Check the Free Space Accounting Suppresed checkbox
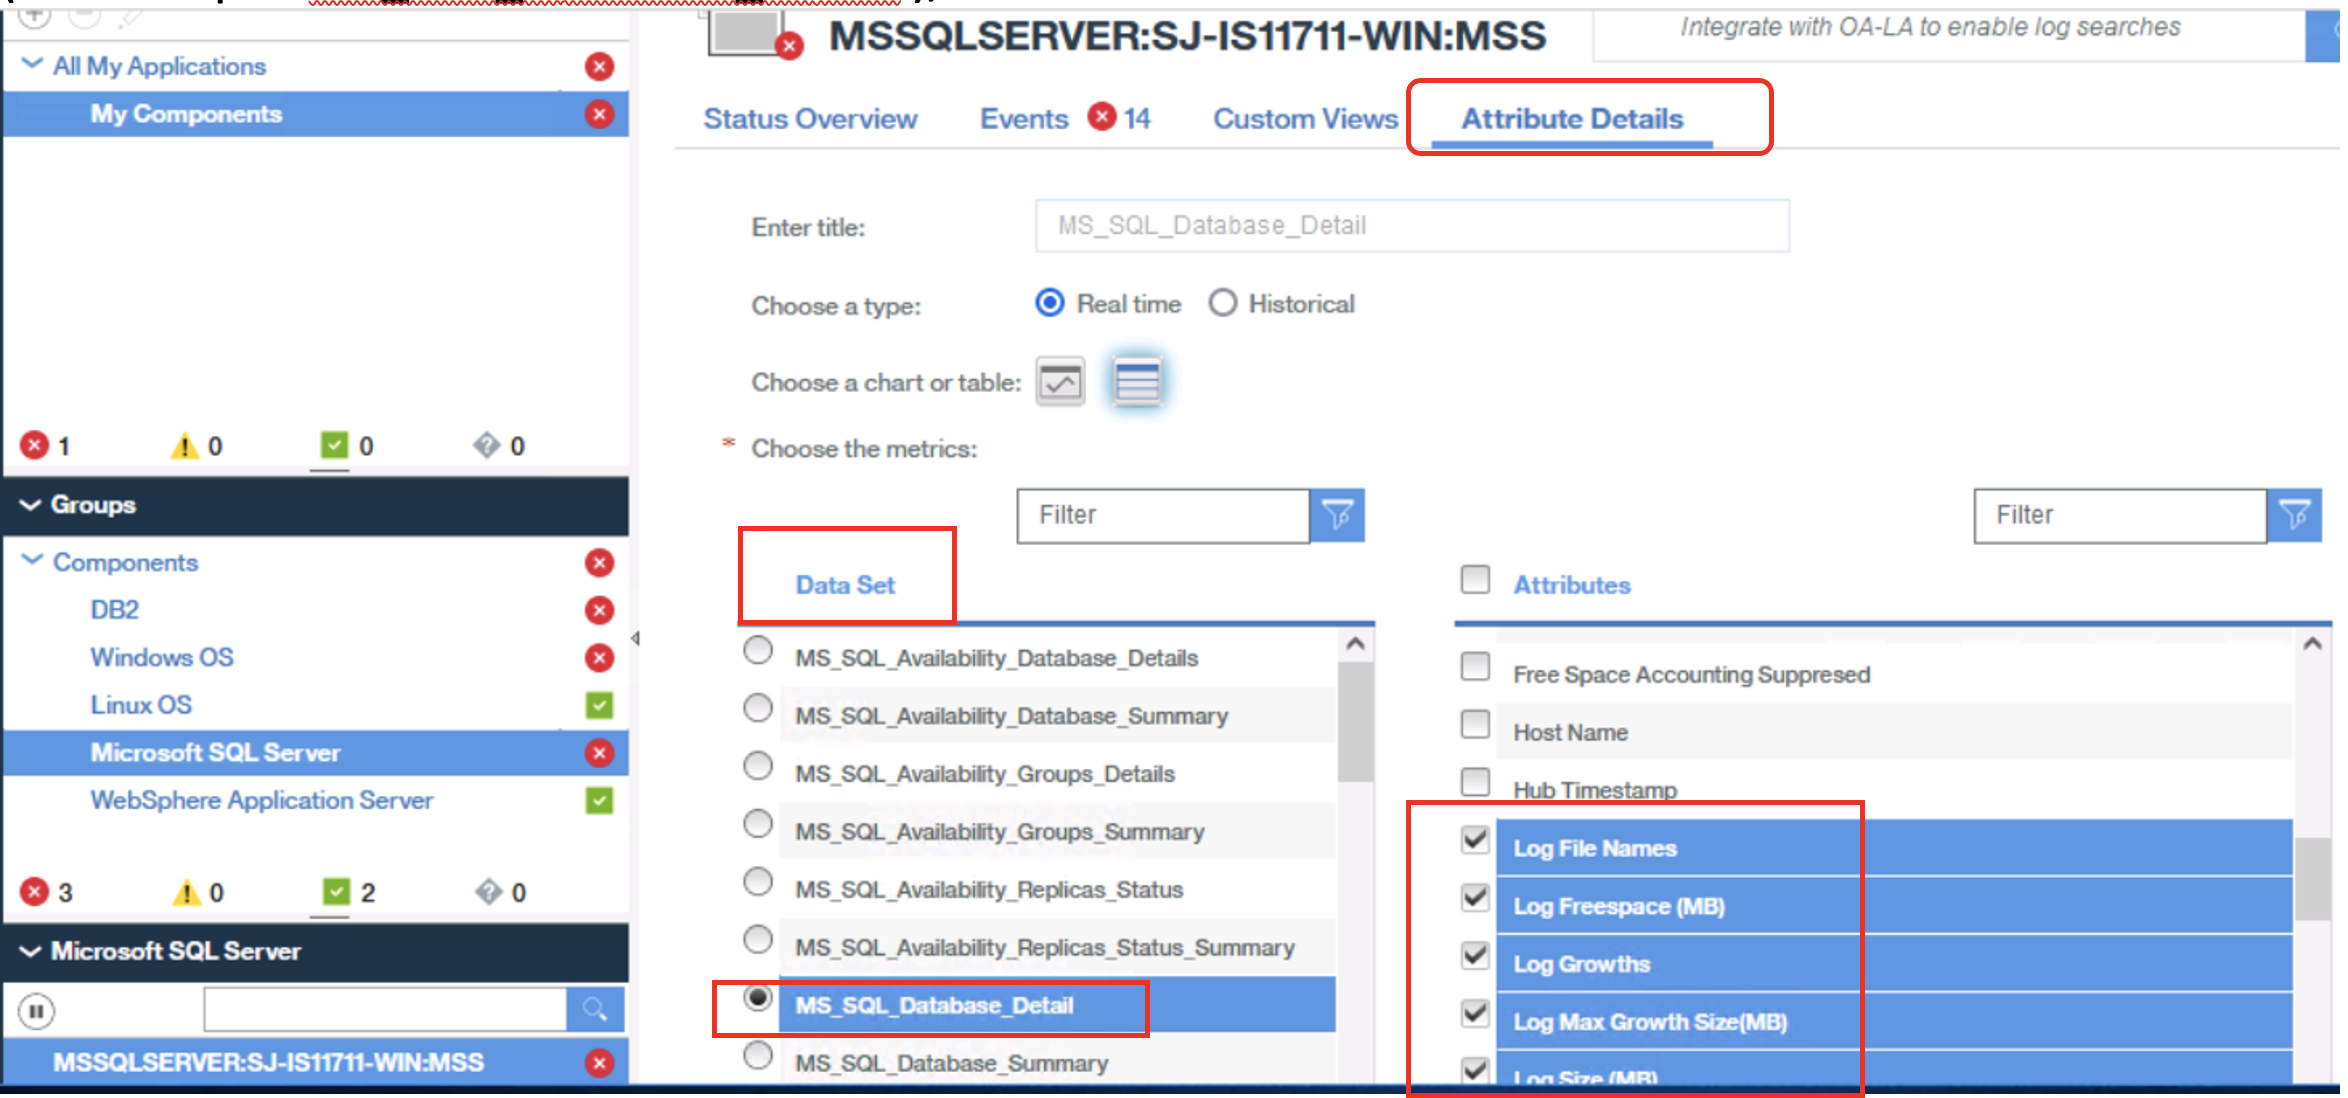 1475,666
